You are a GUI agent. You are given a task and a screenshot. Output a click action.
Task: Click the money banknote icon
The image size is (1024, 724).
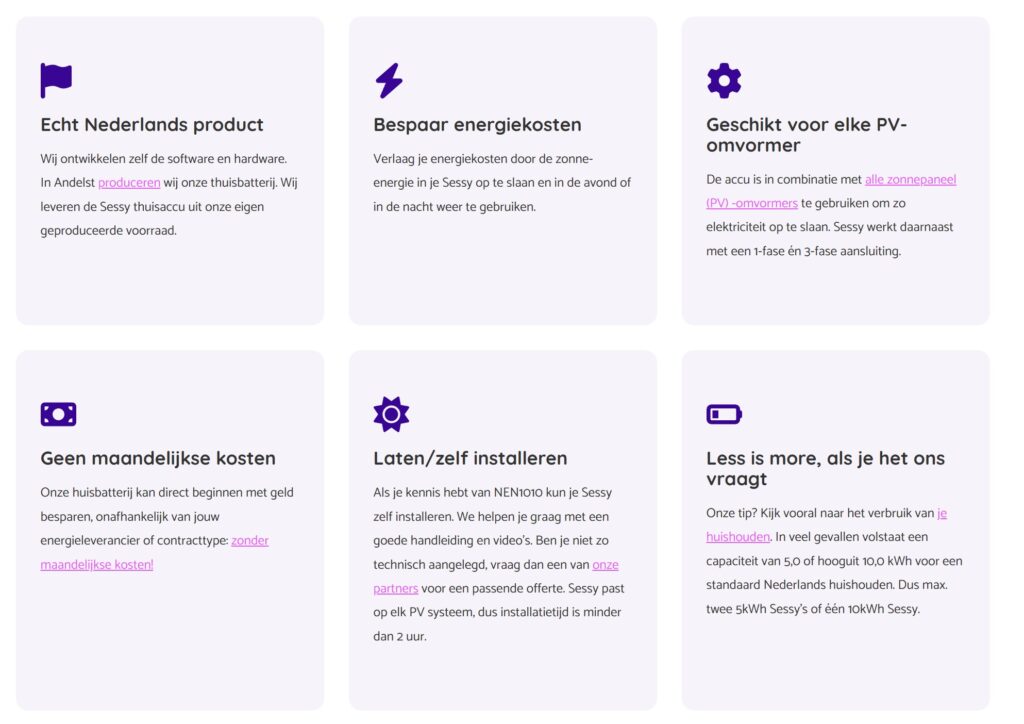pyautogui.click(x=58, y=414)
